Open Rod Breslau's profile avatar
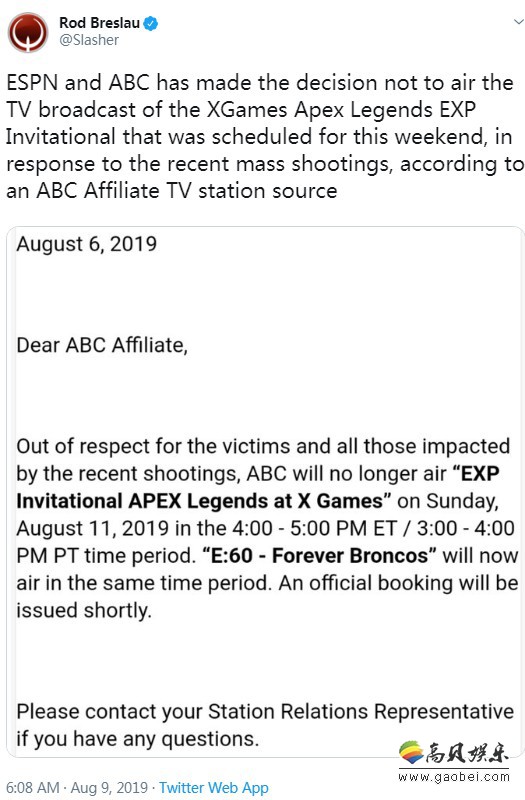Image resolution: width=525 pixels, height=800 pixels. [28, 32]
